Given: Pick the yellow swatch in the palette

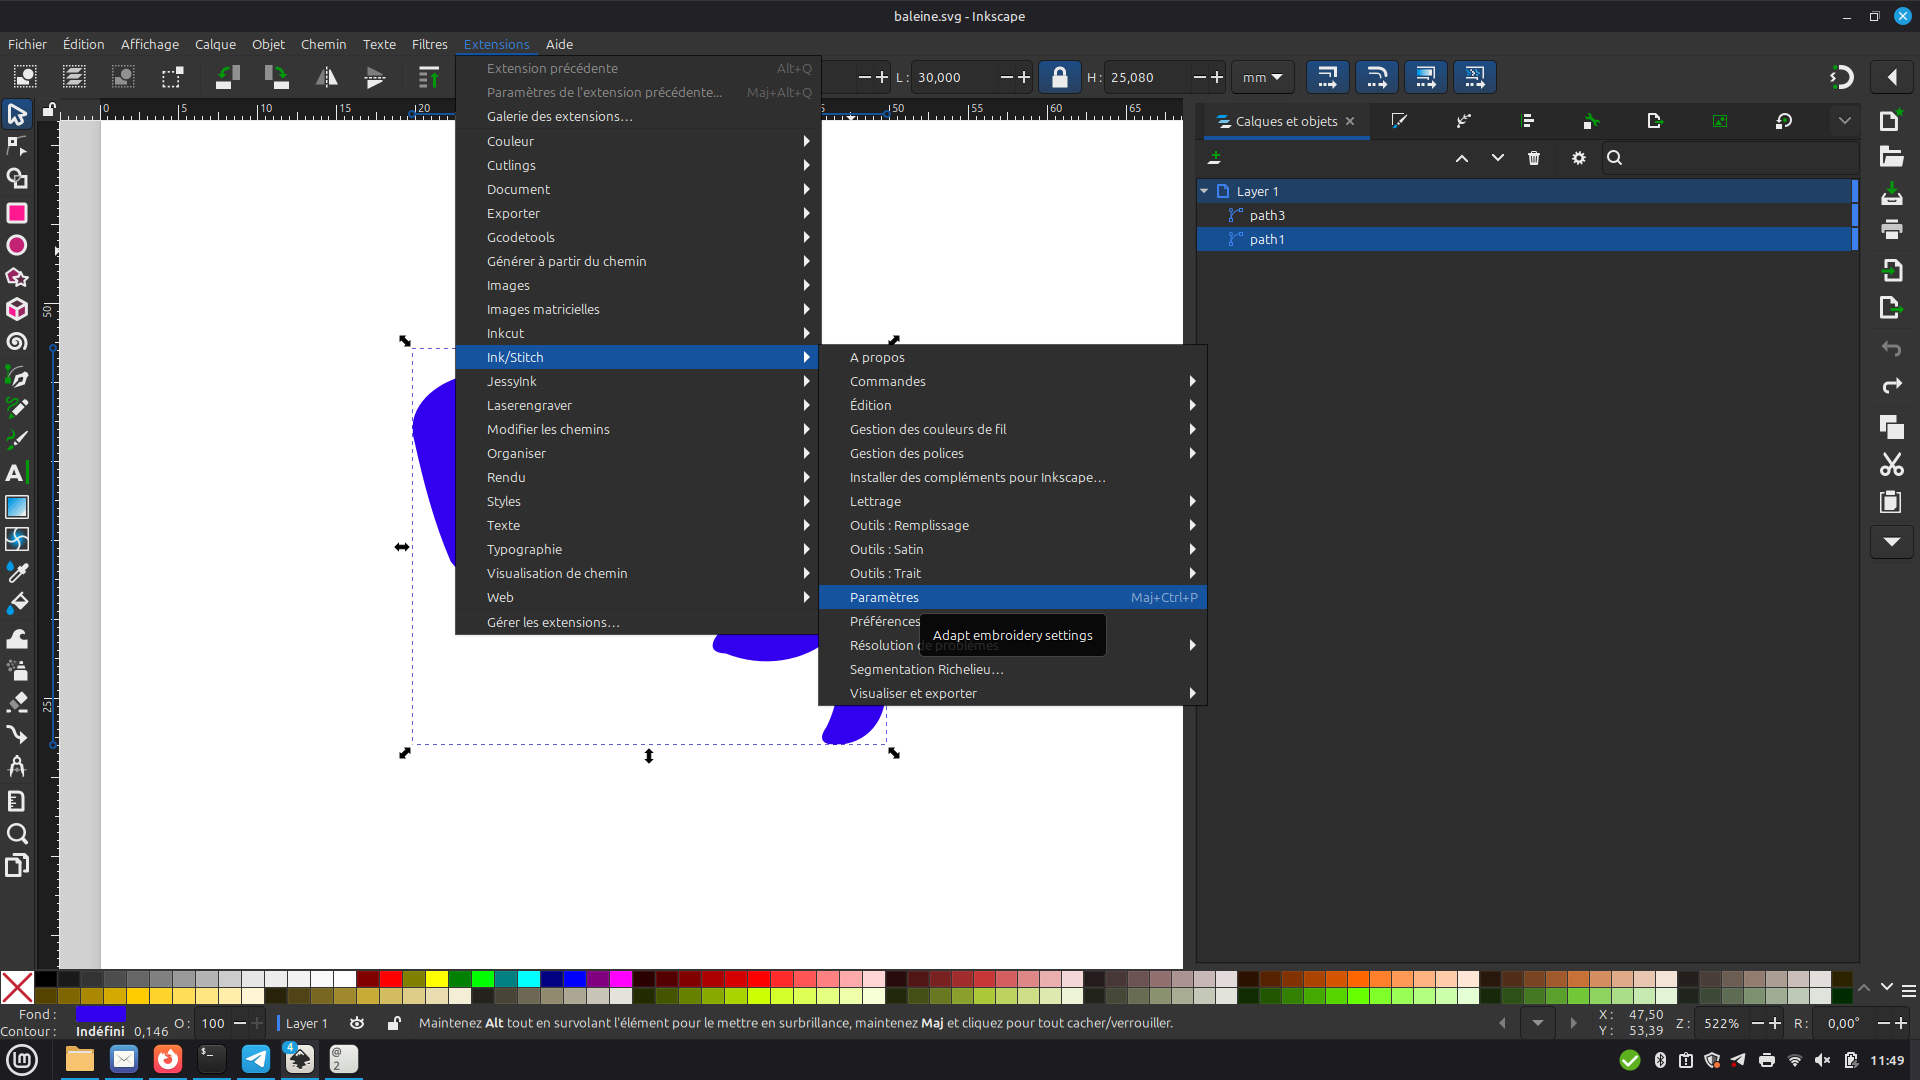Looking at the screenshot, I should pyautogui.click(x=436, y=979).
